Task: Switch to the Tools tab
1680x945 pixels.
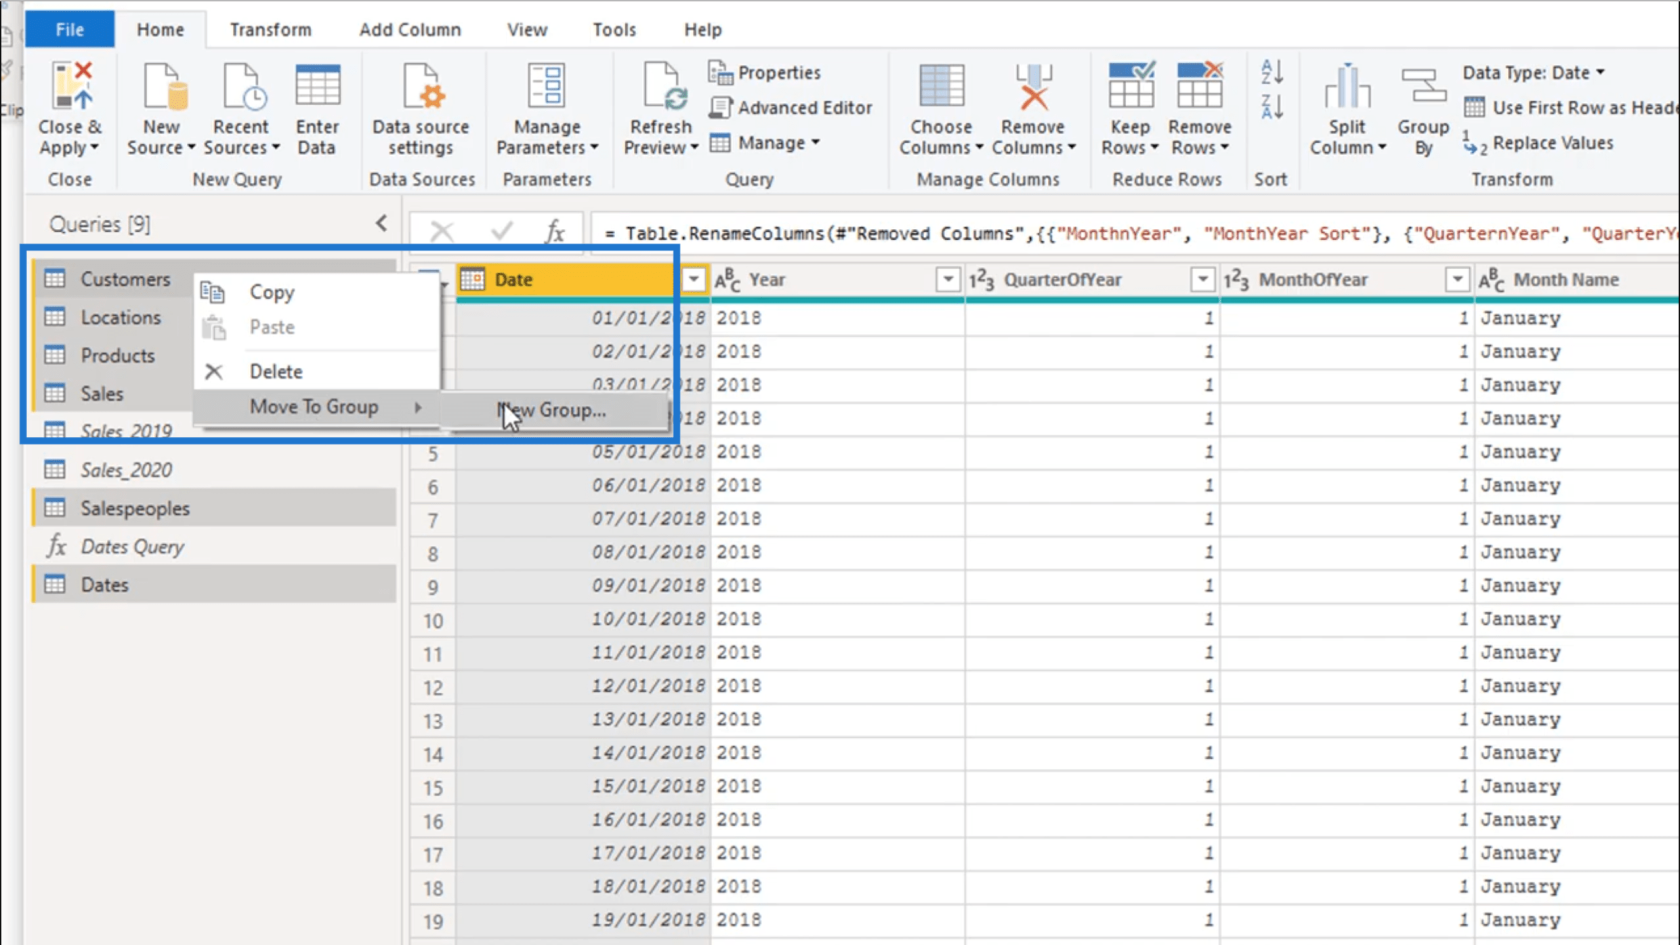Action: point(614,29)
